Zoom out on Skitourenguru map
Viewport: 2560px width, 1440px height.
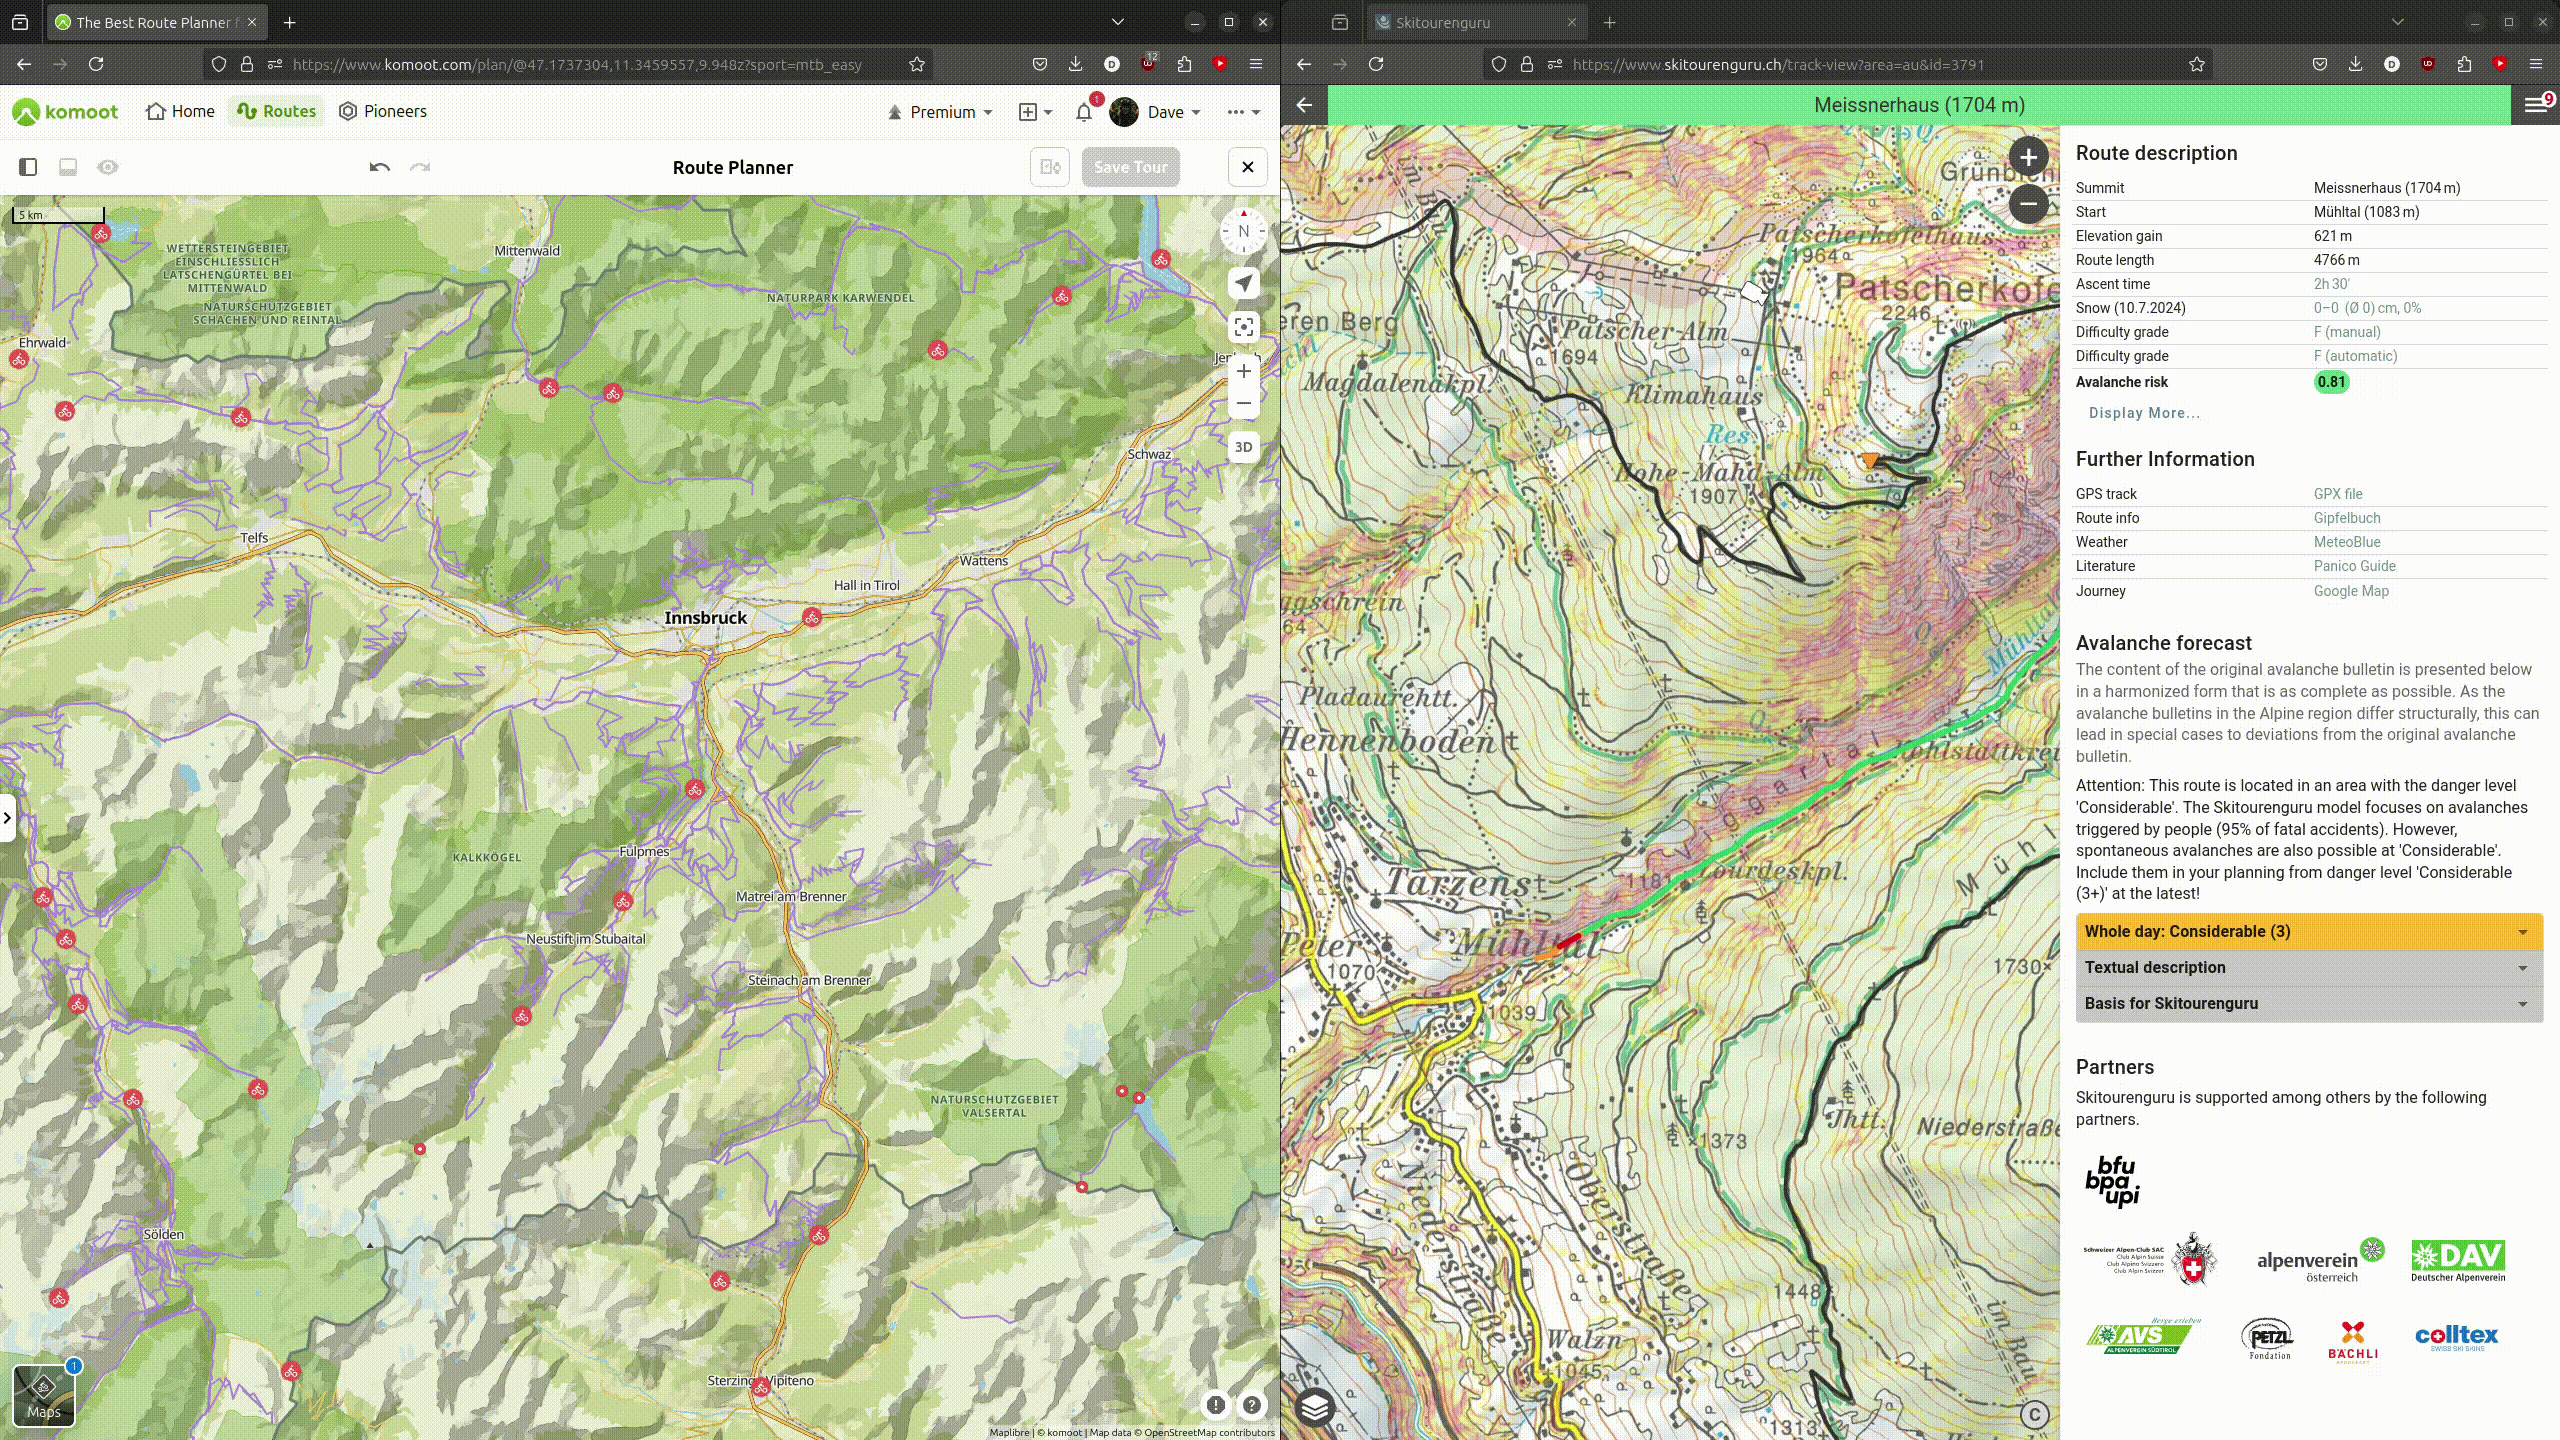tap(2028, 204)
